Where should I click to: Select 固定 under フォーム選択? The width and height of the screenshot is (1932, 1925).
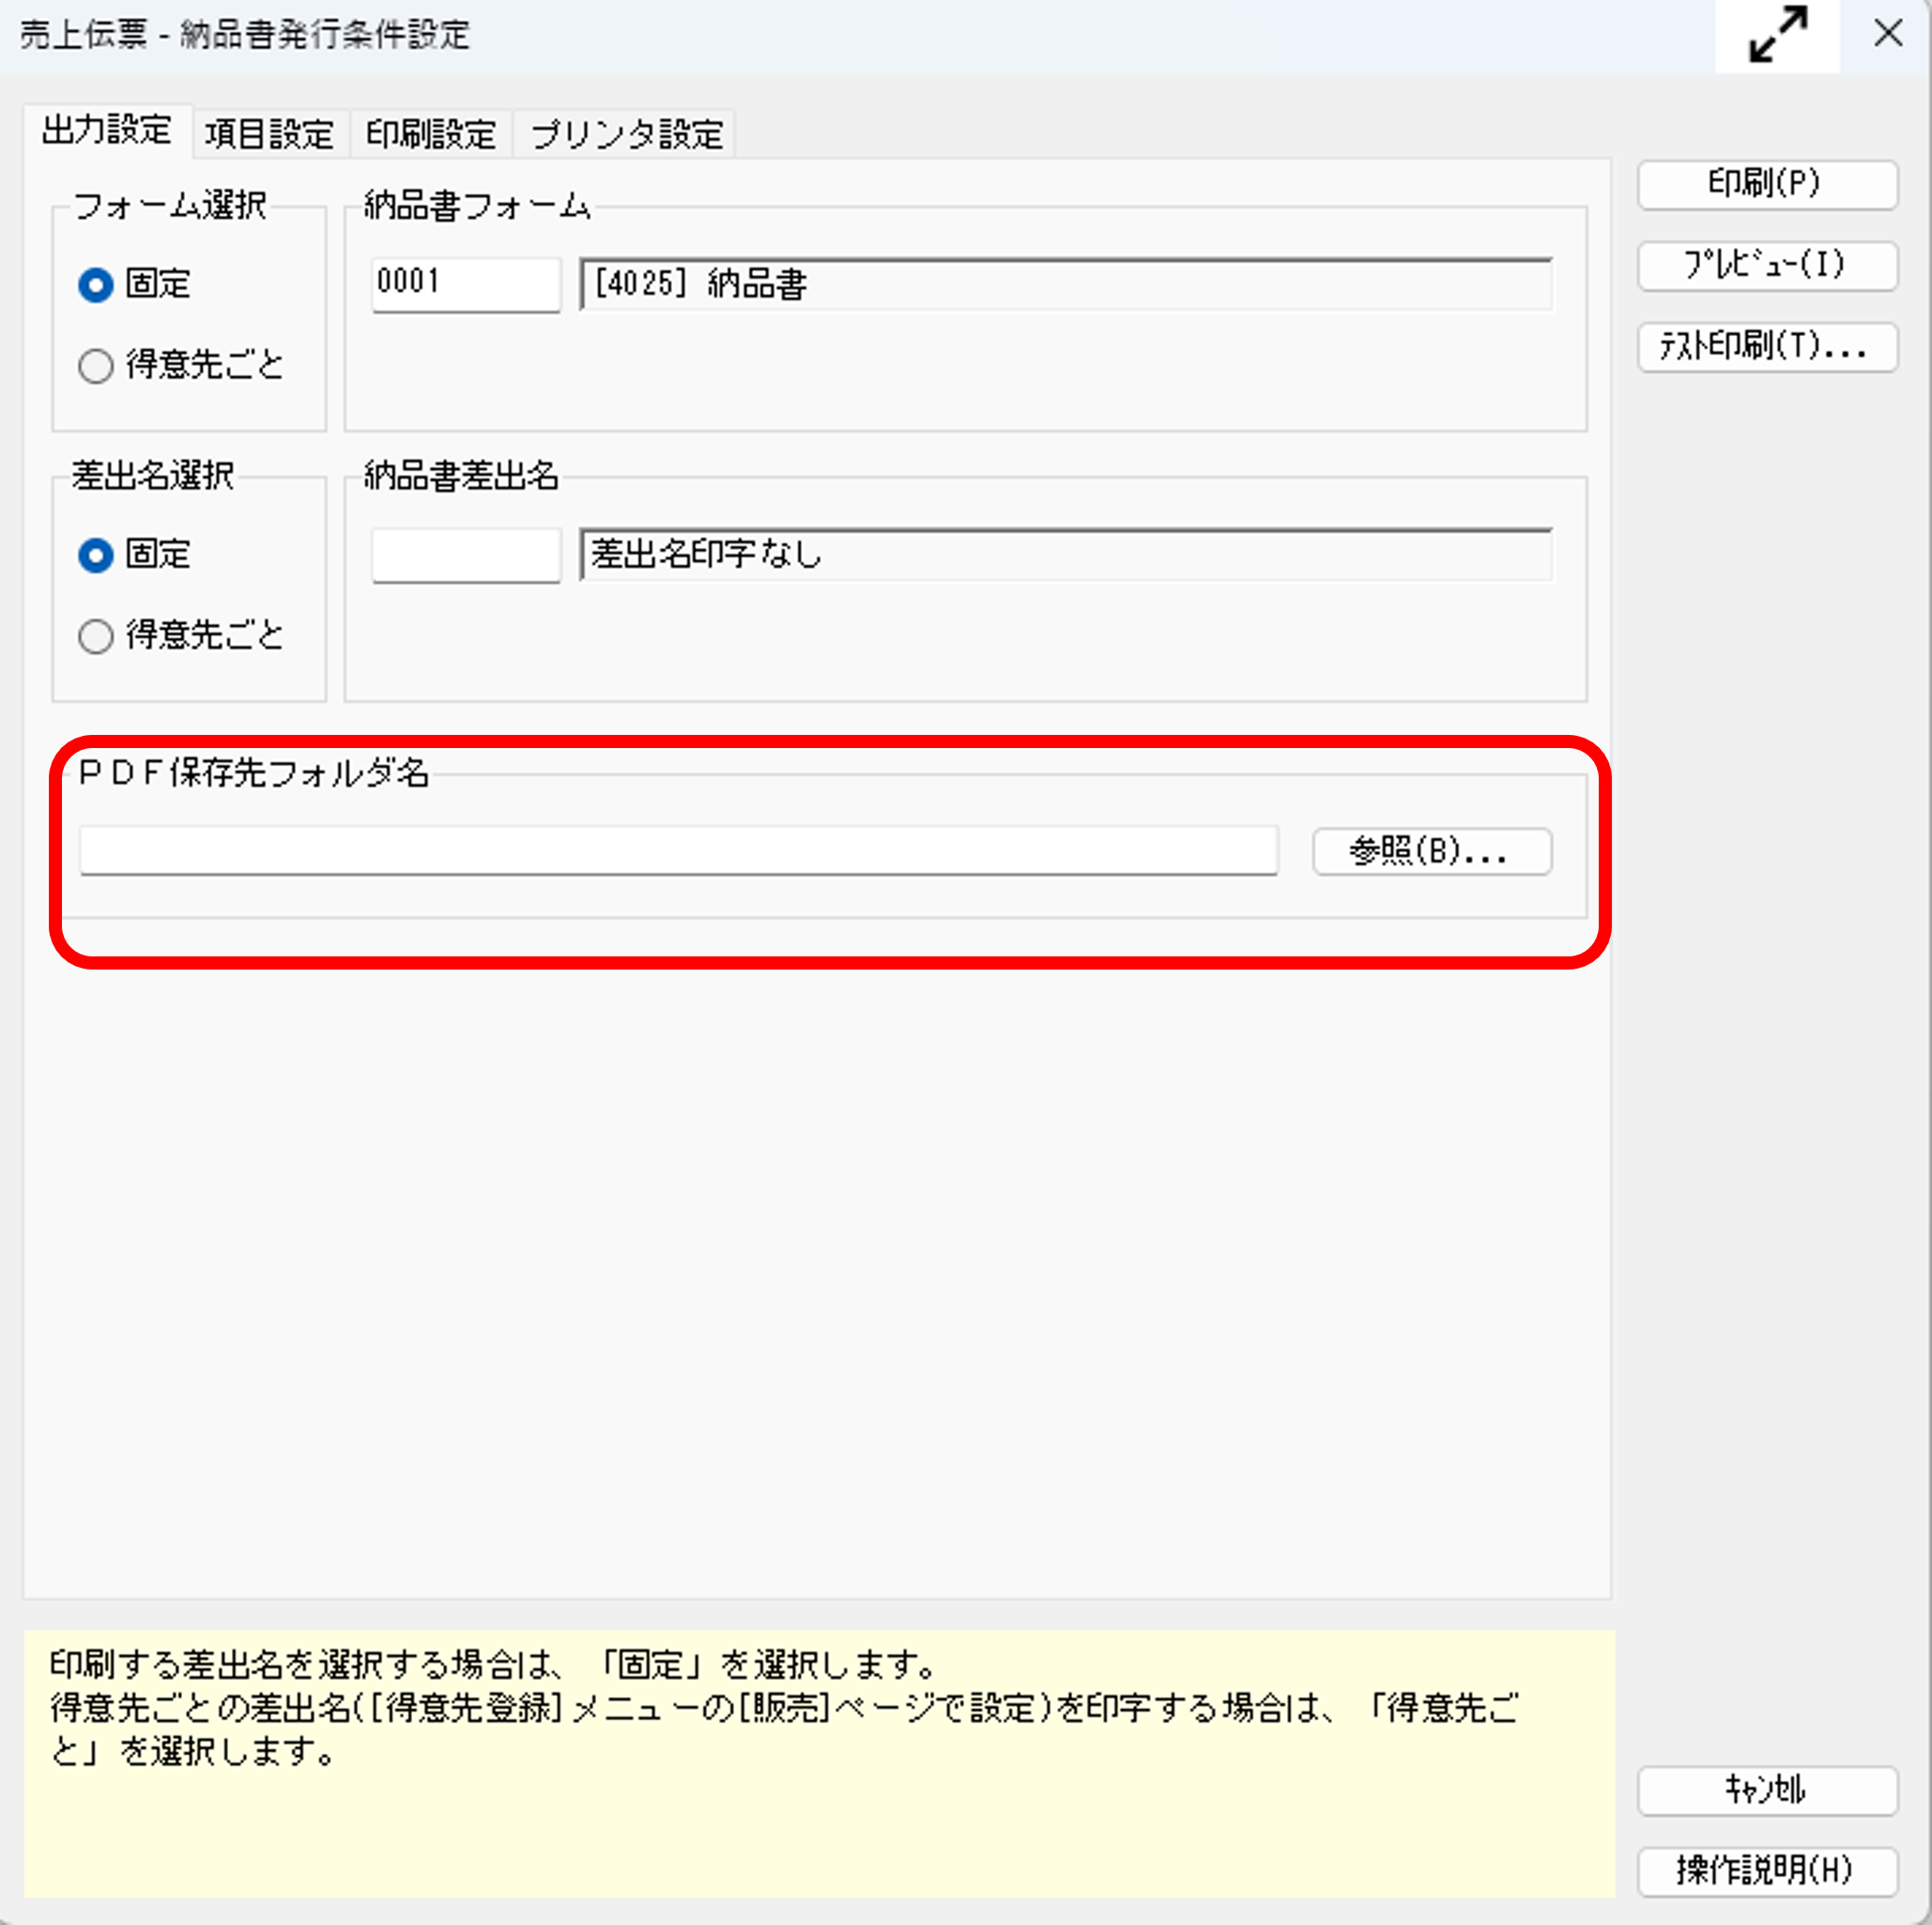coord(134,285)
